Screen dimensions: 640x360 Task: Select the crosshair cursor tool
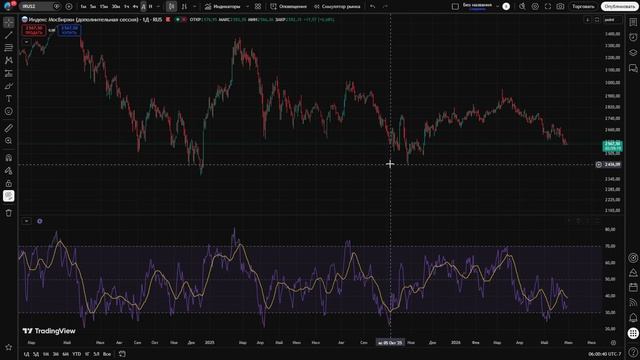9,22
